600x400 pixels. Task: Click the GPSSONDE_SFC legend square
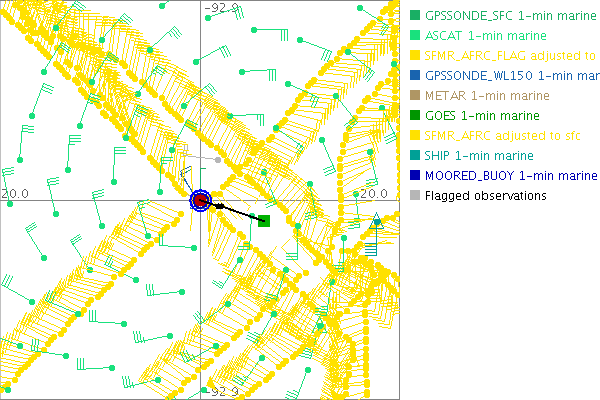pos(416,16)
